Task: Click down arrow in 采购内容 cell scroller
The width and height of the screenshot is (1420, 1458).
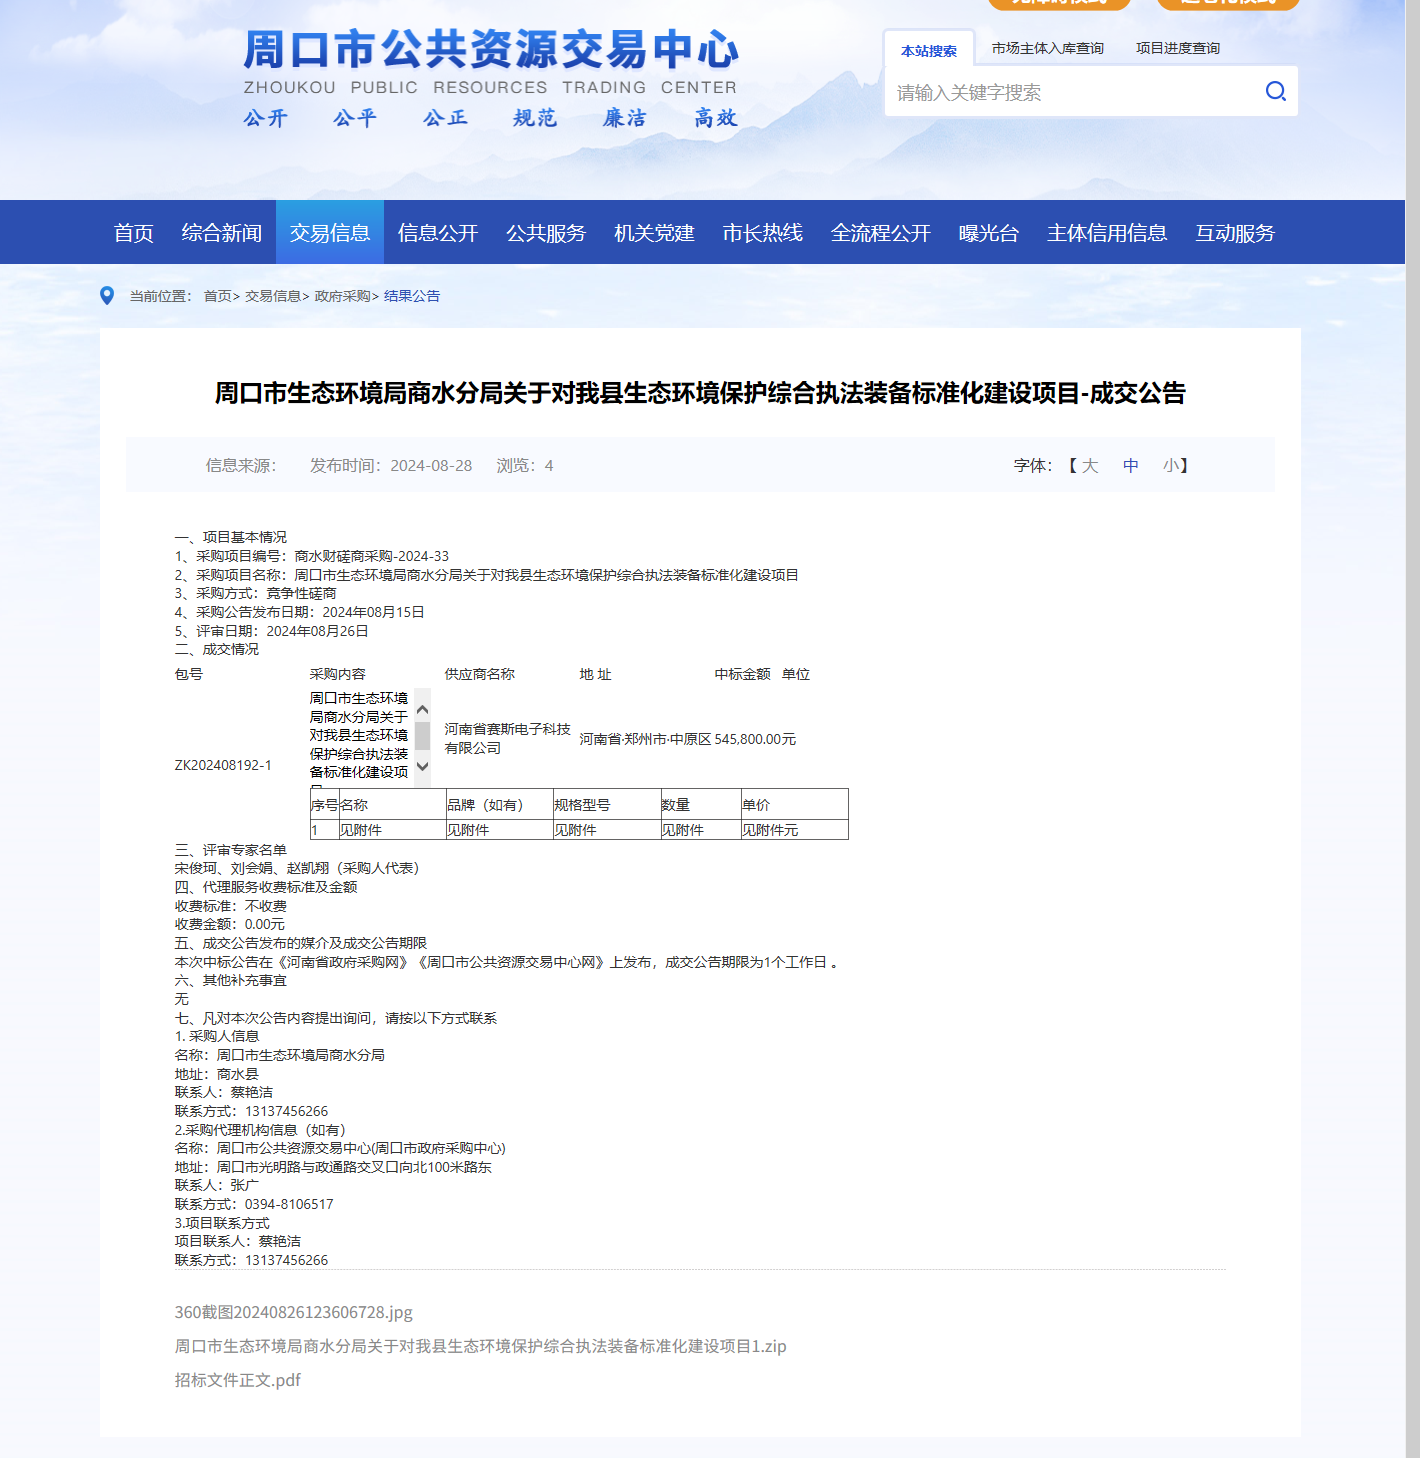Action: [422, 767]
